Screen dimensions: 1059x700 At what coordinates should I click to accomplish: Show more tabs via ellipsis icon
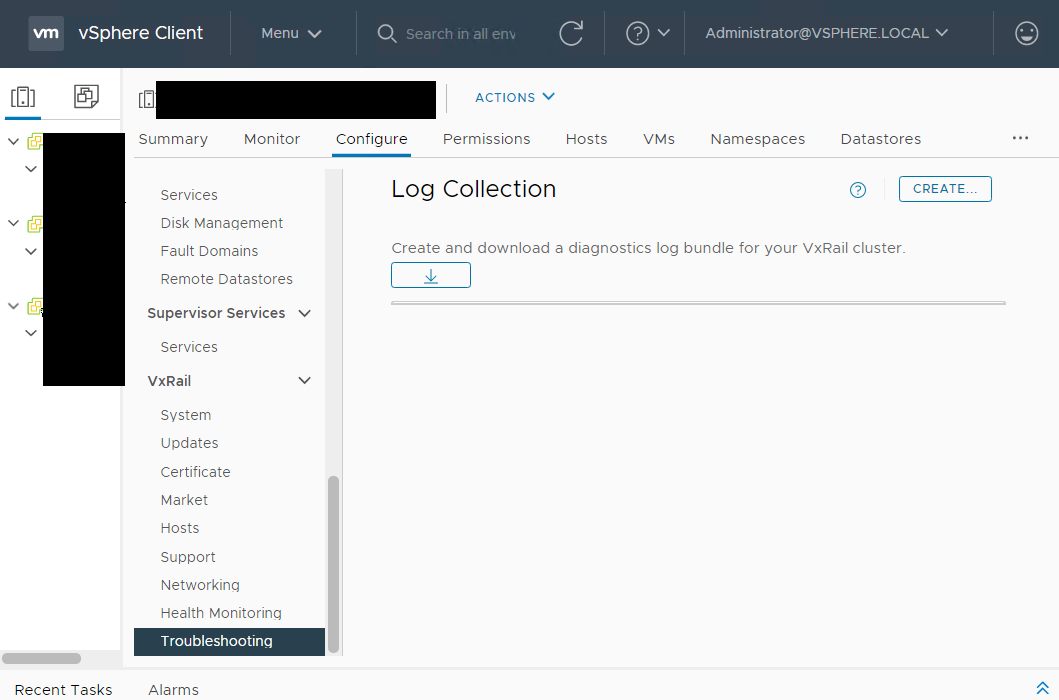point(1020,138)
